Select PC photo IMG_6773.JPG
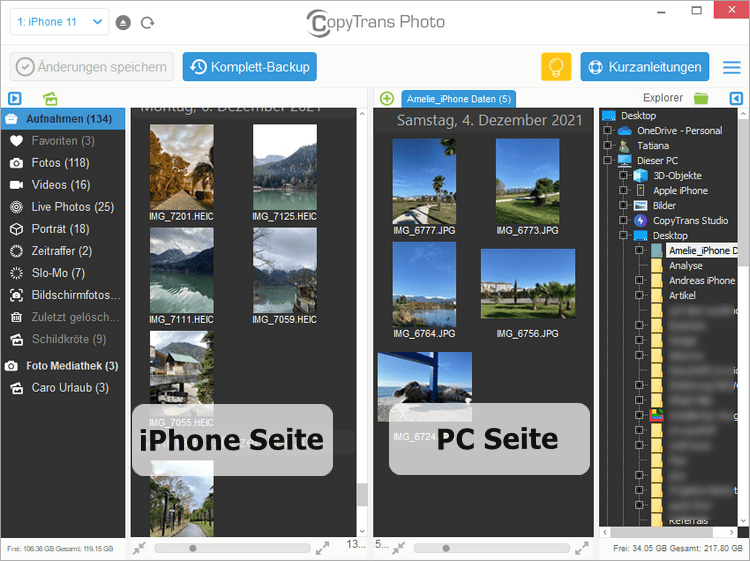 tap(528, 181)
